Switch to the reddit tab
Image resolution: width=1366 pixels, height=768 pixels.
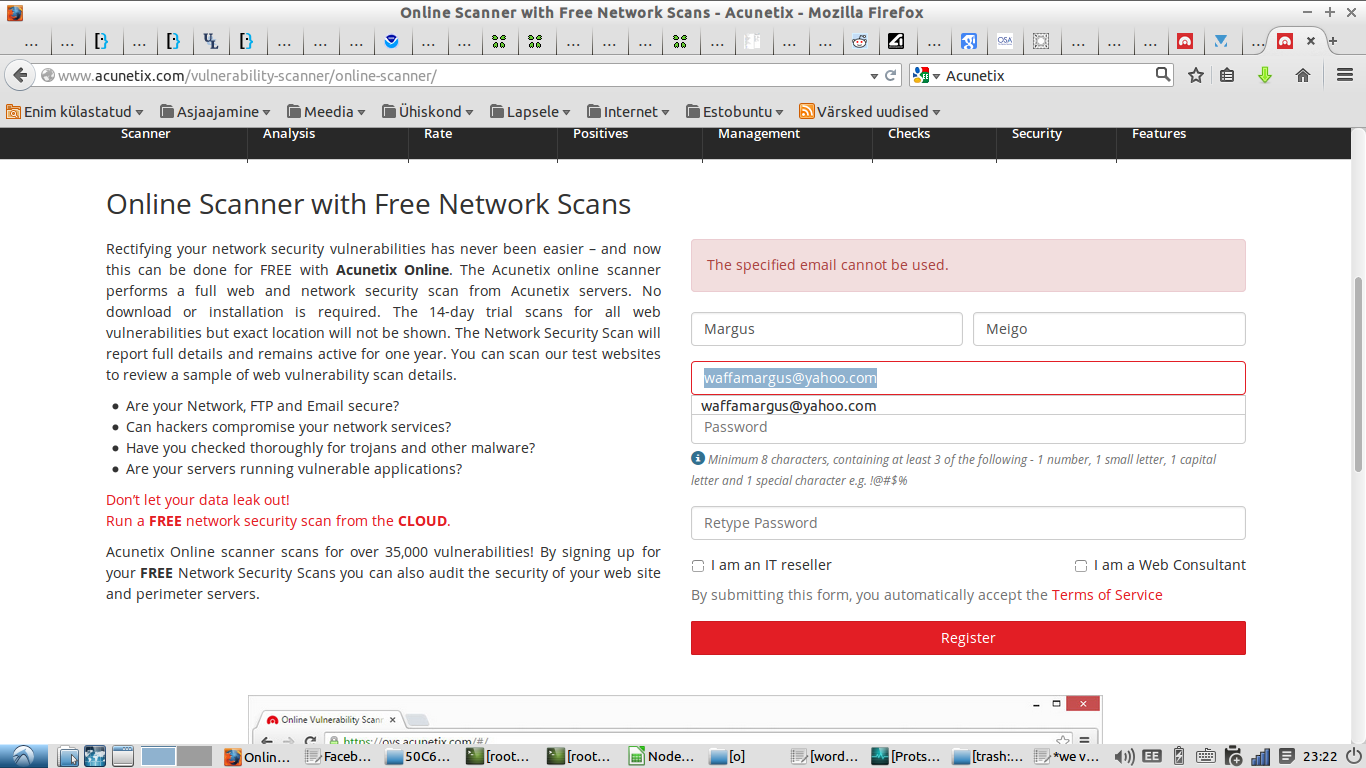(859, 42)
